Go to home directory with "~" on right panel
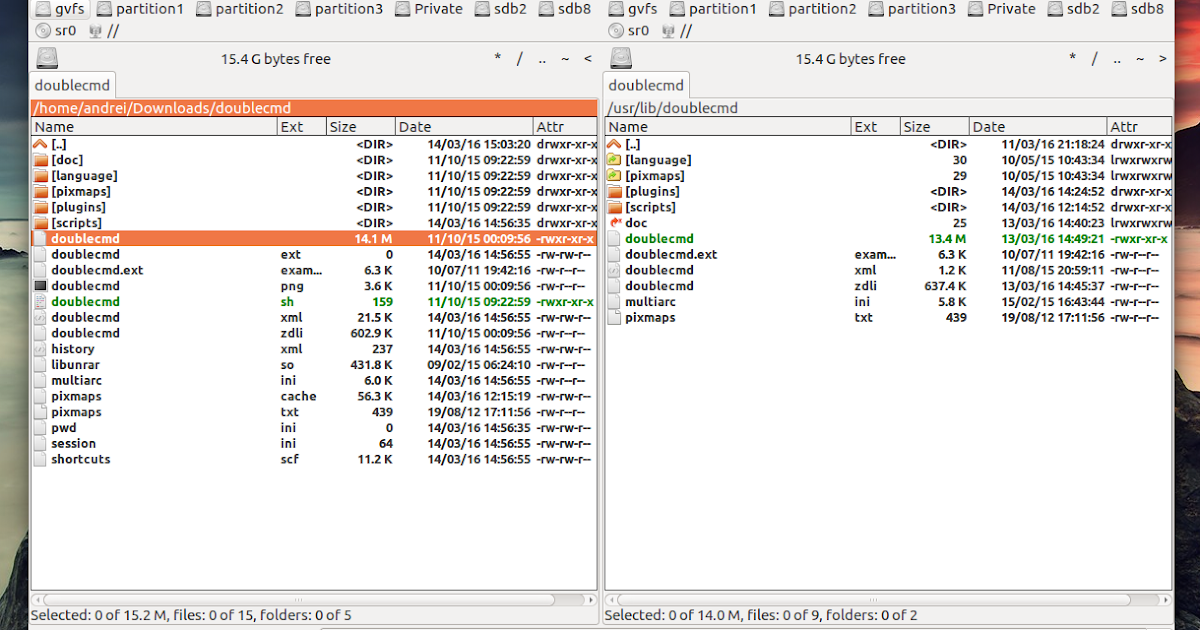The width and height of the screenshot is (1200, 630). tap(1140, 58)
